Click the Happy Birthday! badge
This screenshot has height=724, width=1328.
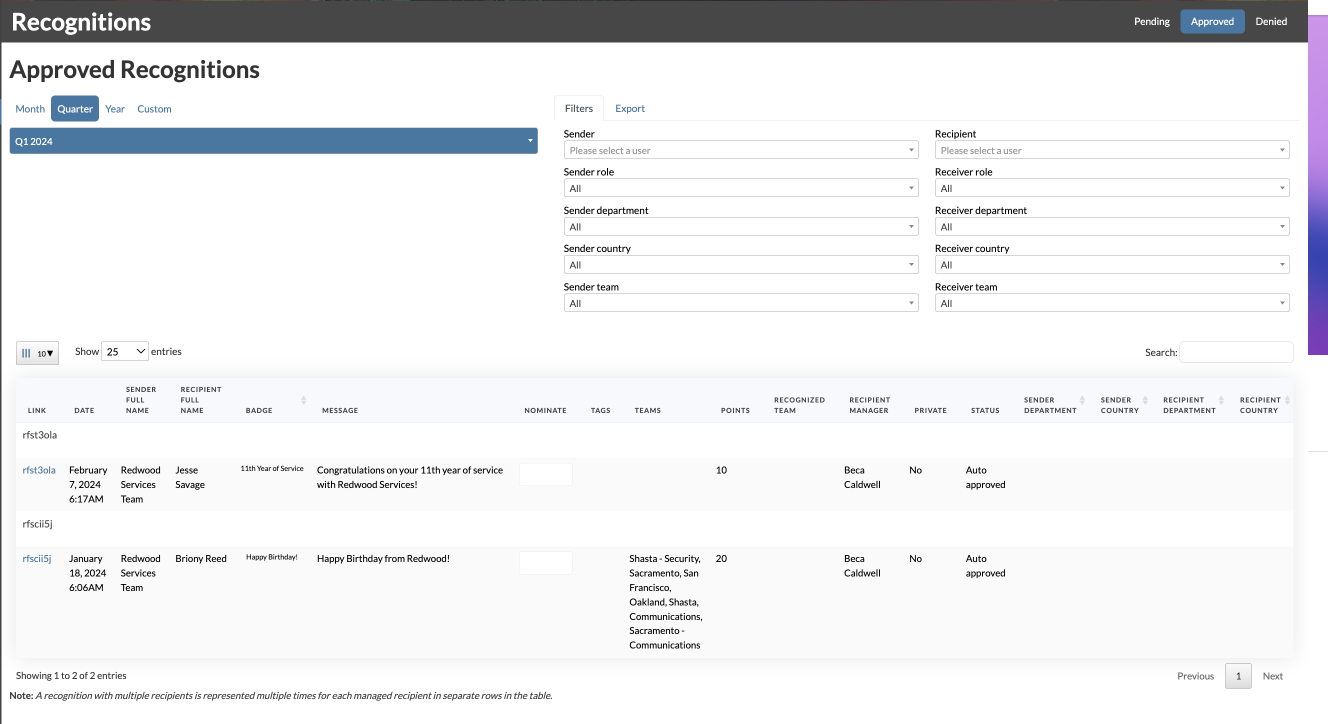coord(272,557)
